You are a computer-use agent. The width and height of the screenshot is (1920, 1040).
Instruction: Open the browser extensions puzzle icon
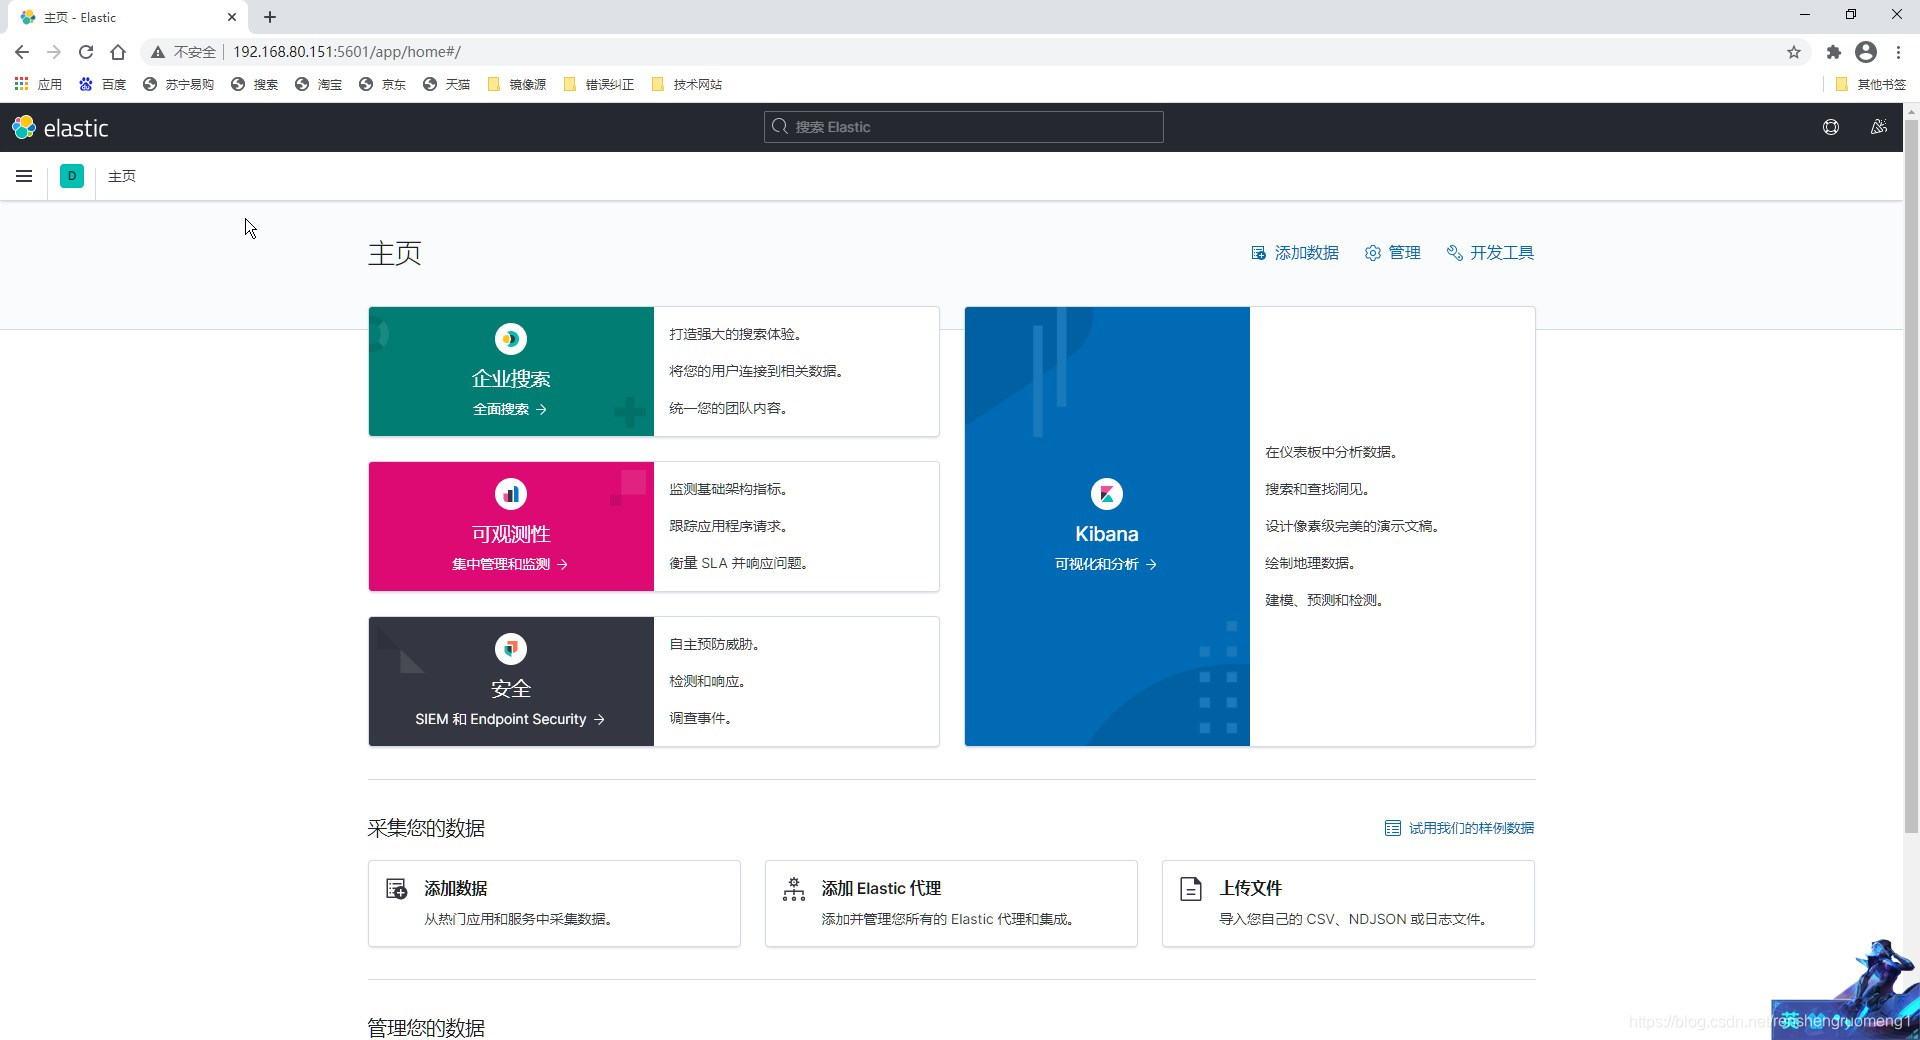coord(1833,52)
